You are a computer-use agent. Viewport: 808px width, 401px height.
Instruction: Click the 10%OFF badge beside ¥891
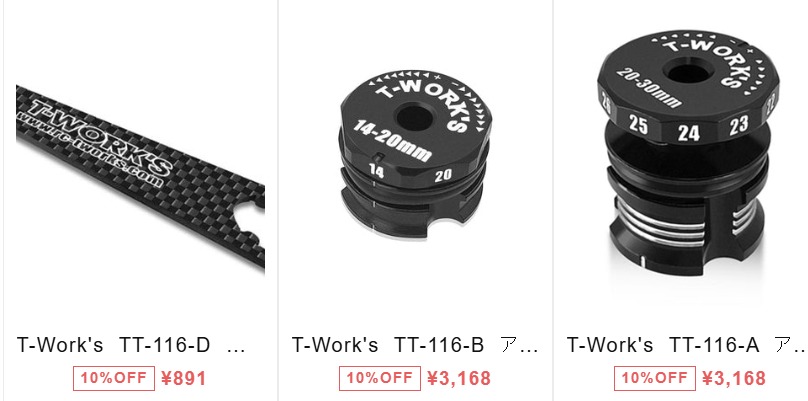tap(114, 378)
